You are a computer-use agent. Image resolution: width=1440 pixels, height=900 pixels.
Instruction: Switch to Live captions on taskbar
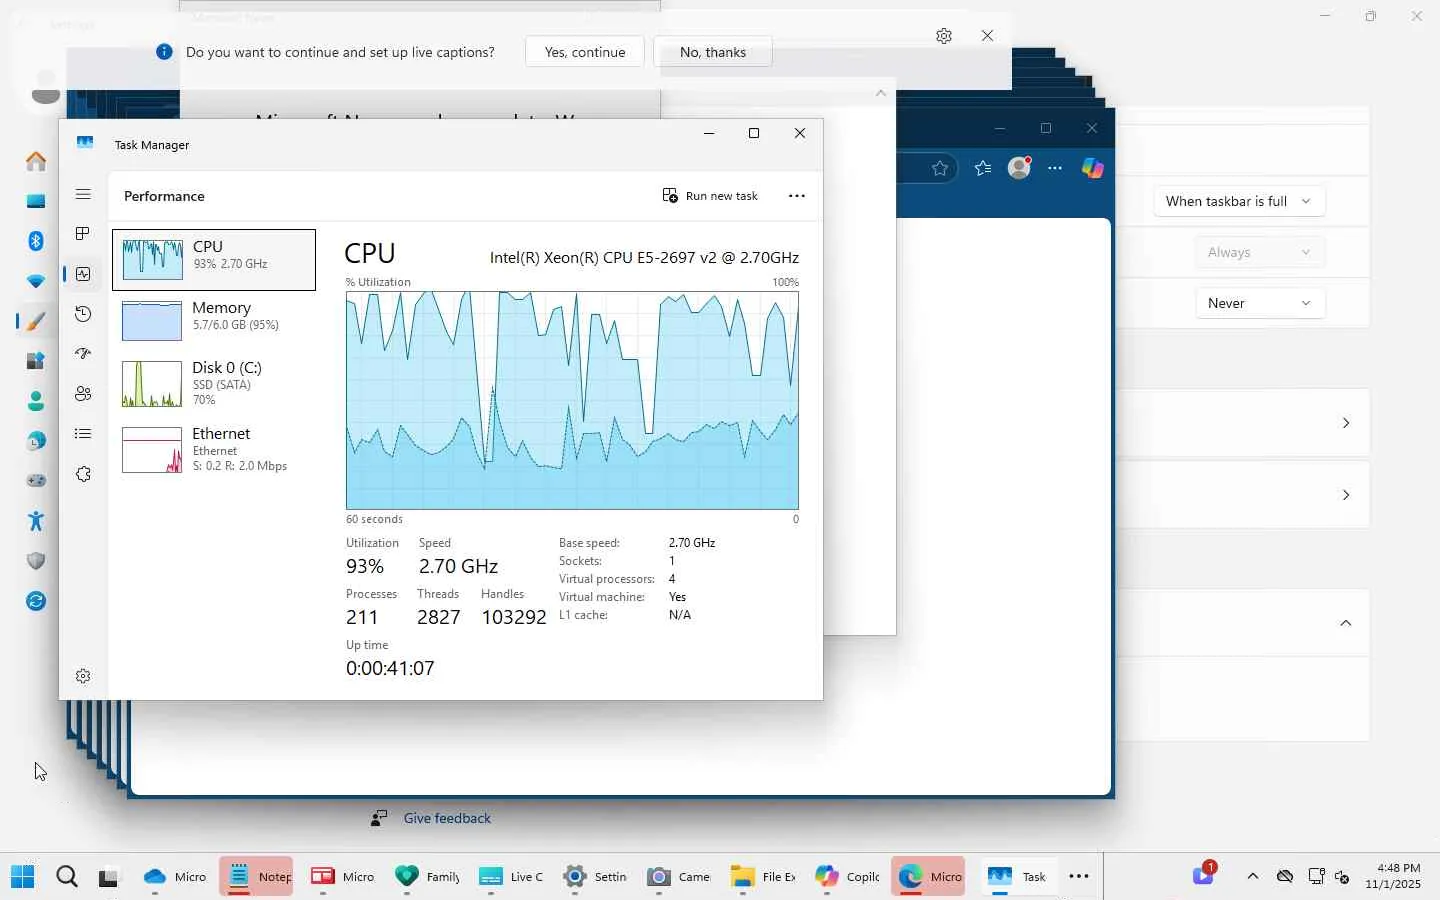tap(510, 877)
